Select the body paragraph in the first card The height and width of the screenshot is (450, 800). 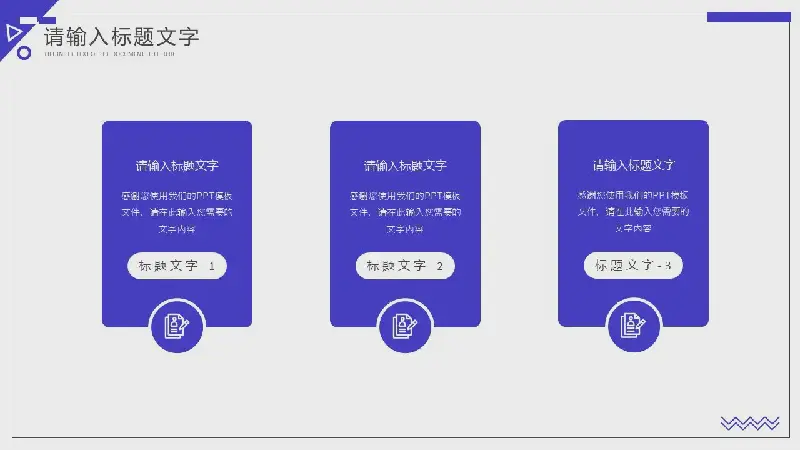pyautogui.click(x=177, y=212)
